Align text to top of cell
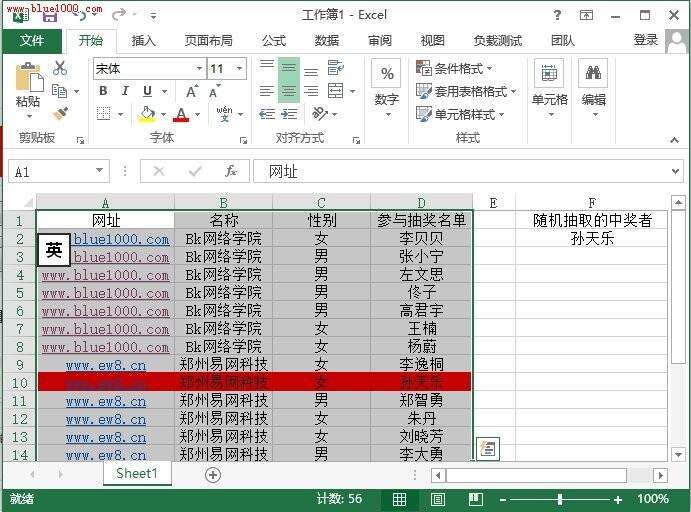Image resolution: width=691 pixels, height=512 pixels. click(267, 67)
